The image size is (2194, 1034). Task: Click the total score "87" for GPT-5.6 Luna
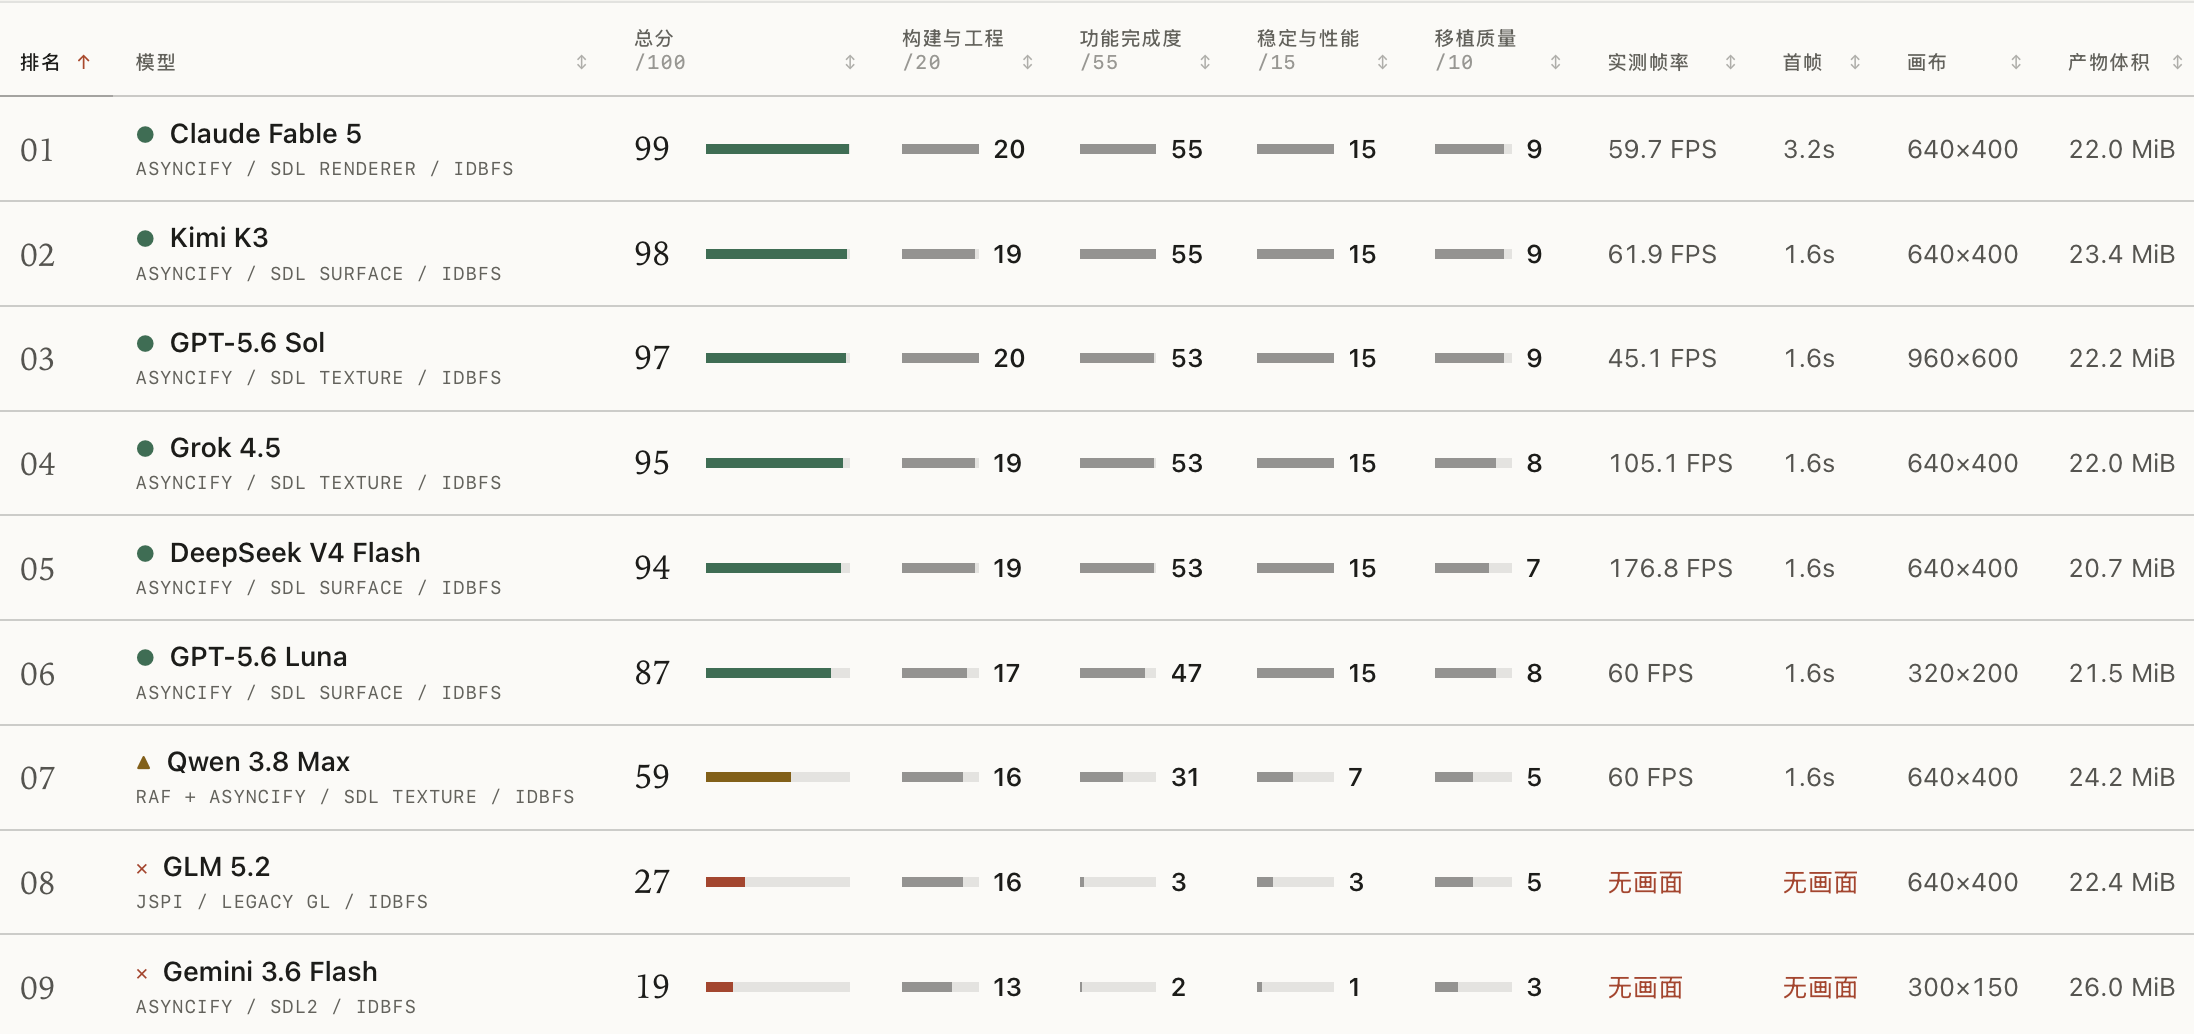(x=652, y=673)
